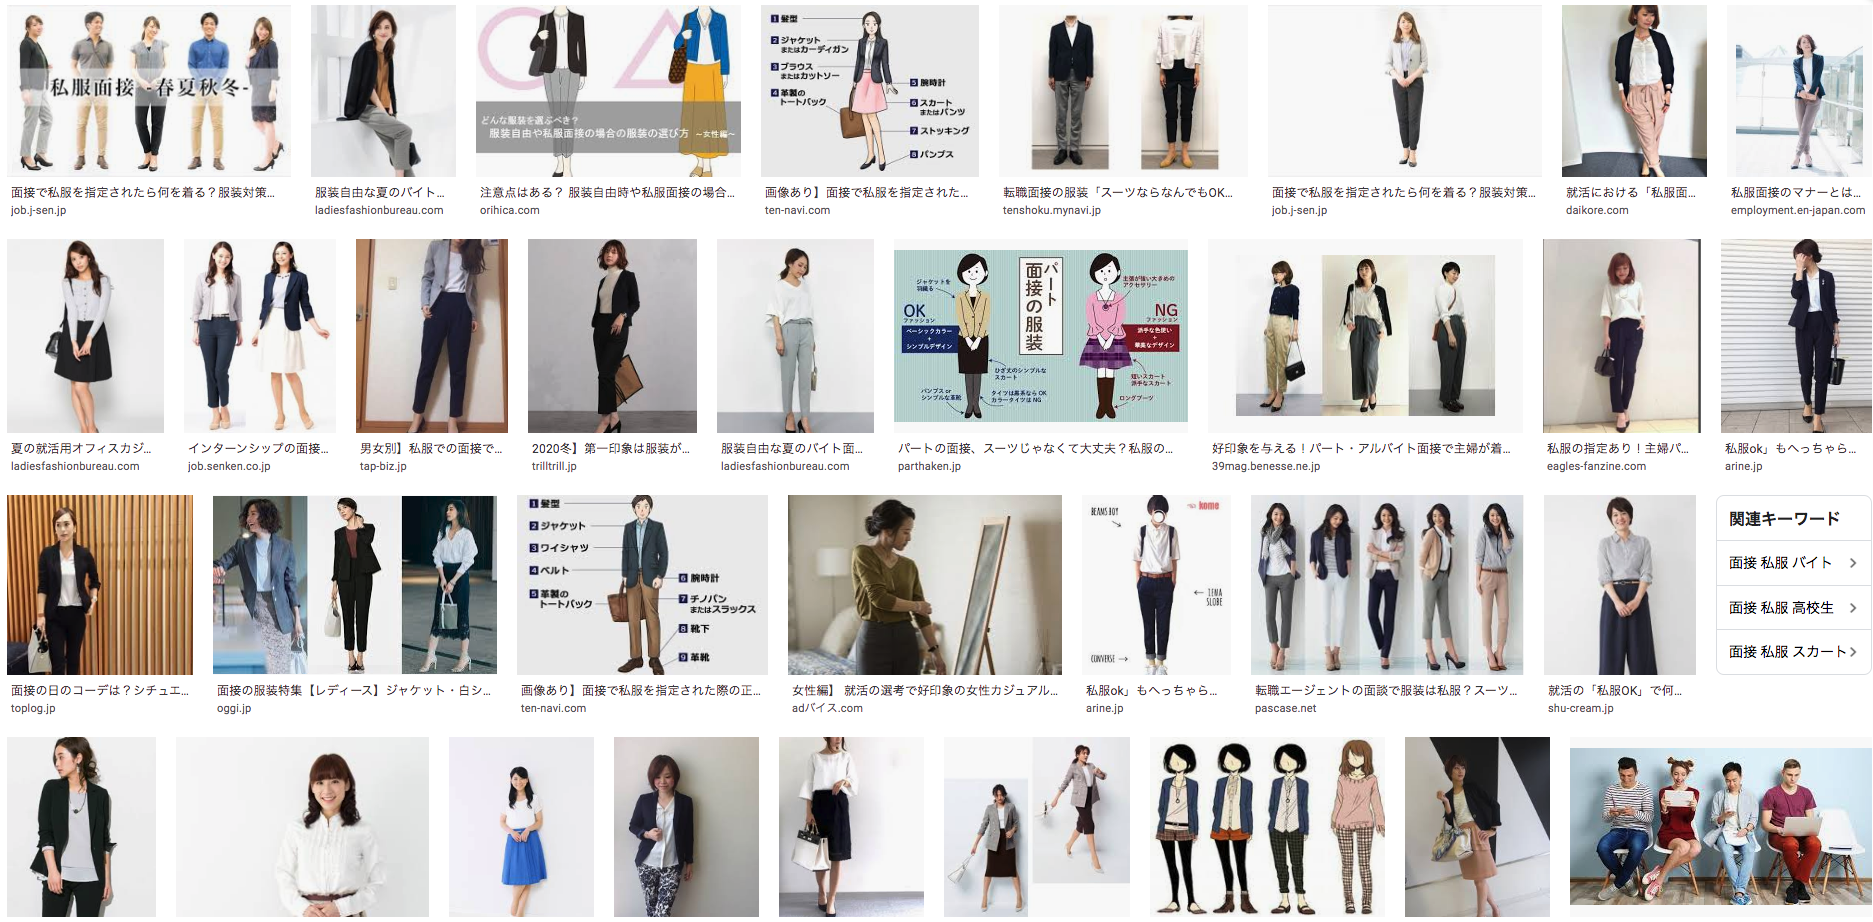Follow the daikore.com result link

point(1596,210)
